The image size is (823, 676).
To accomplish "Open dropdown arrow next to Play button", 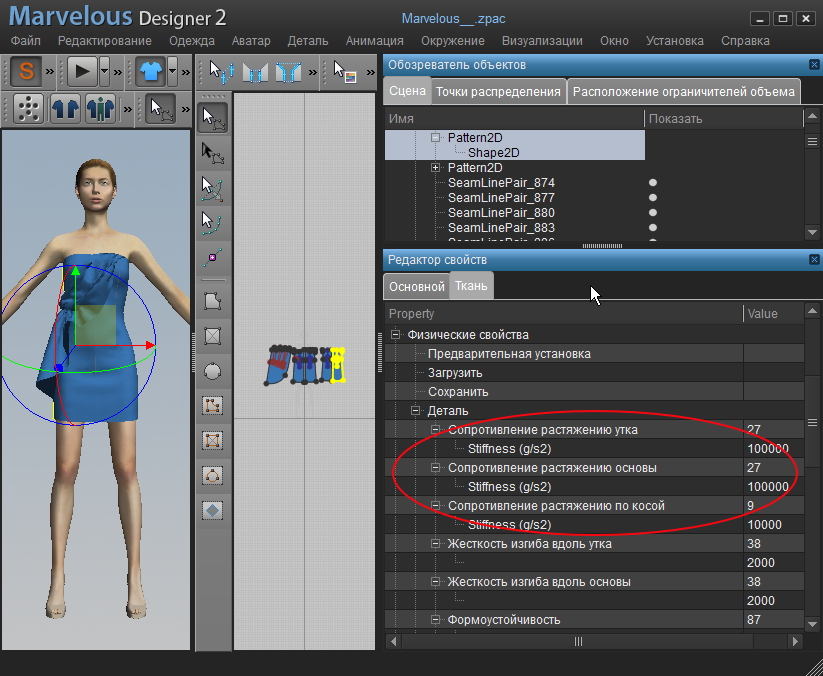I will [x=104, y=72].
